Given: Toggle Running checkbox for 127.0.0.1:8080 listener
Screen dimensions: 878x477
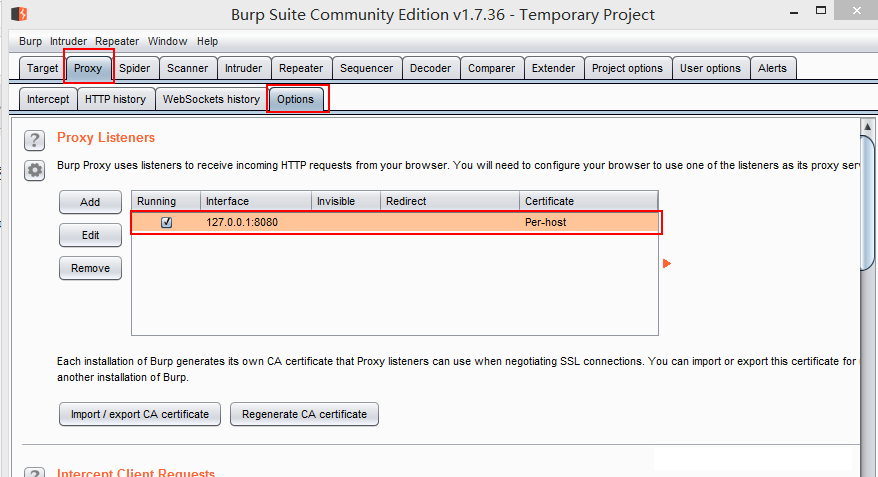Looking at the screenshot, I should [166, 222].
